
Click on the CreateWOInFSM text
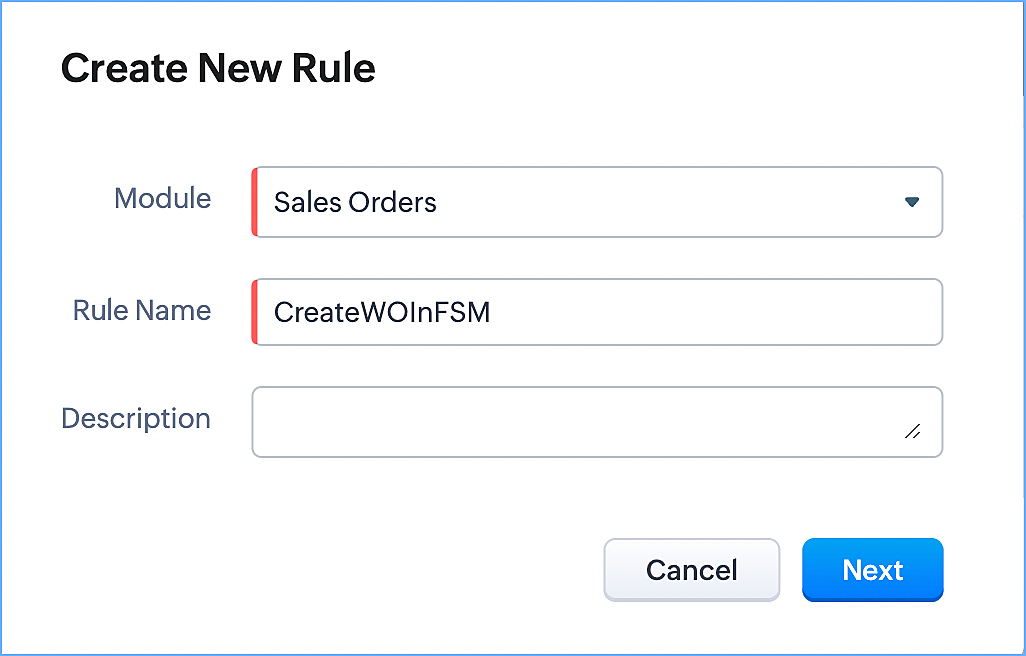tap(382, 313)
